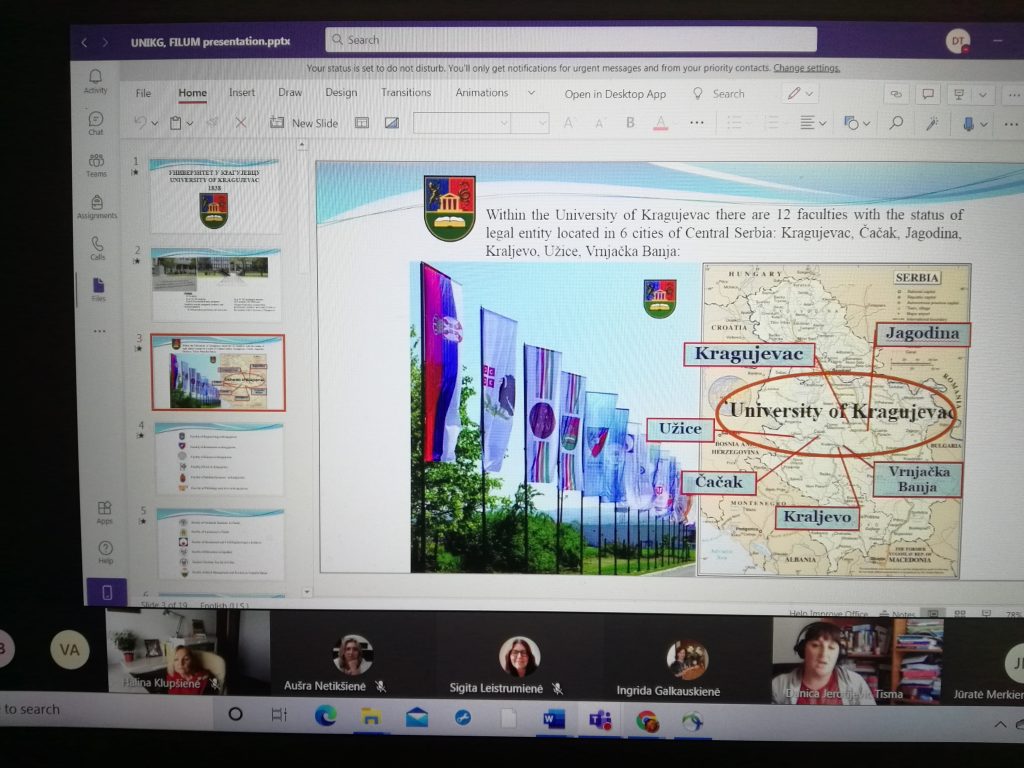The height and width of the screenshot is (768, 1024).
Task: Select the slide 2 thumbnail
Action: pos(216,282)
